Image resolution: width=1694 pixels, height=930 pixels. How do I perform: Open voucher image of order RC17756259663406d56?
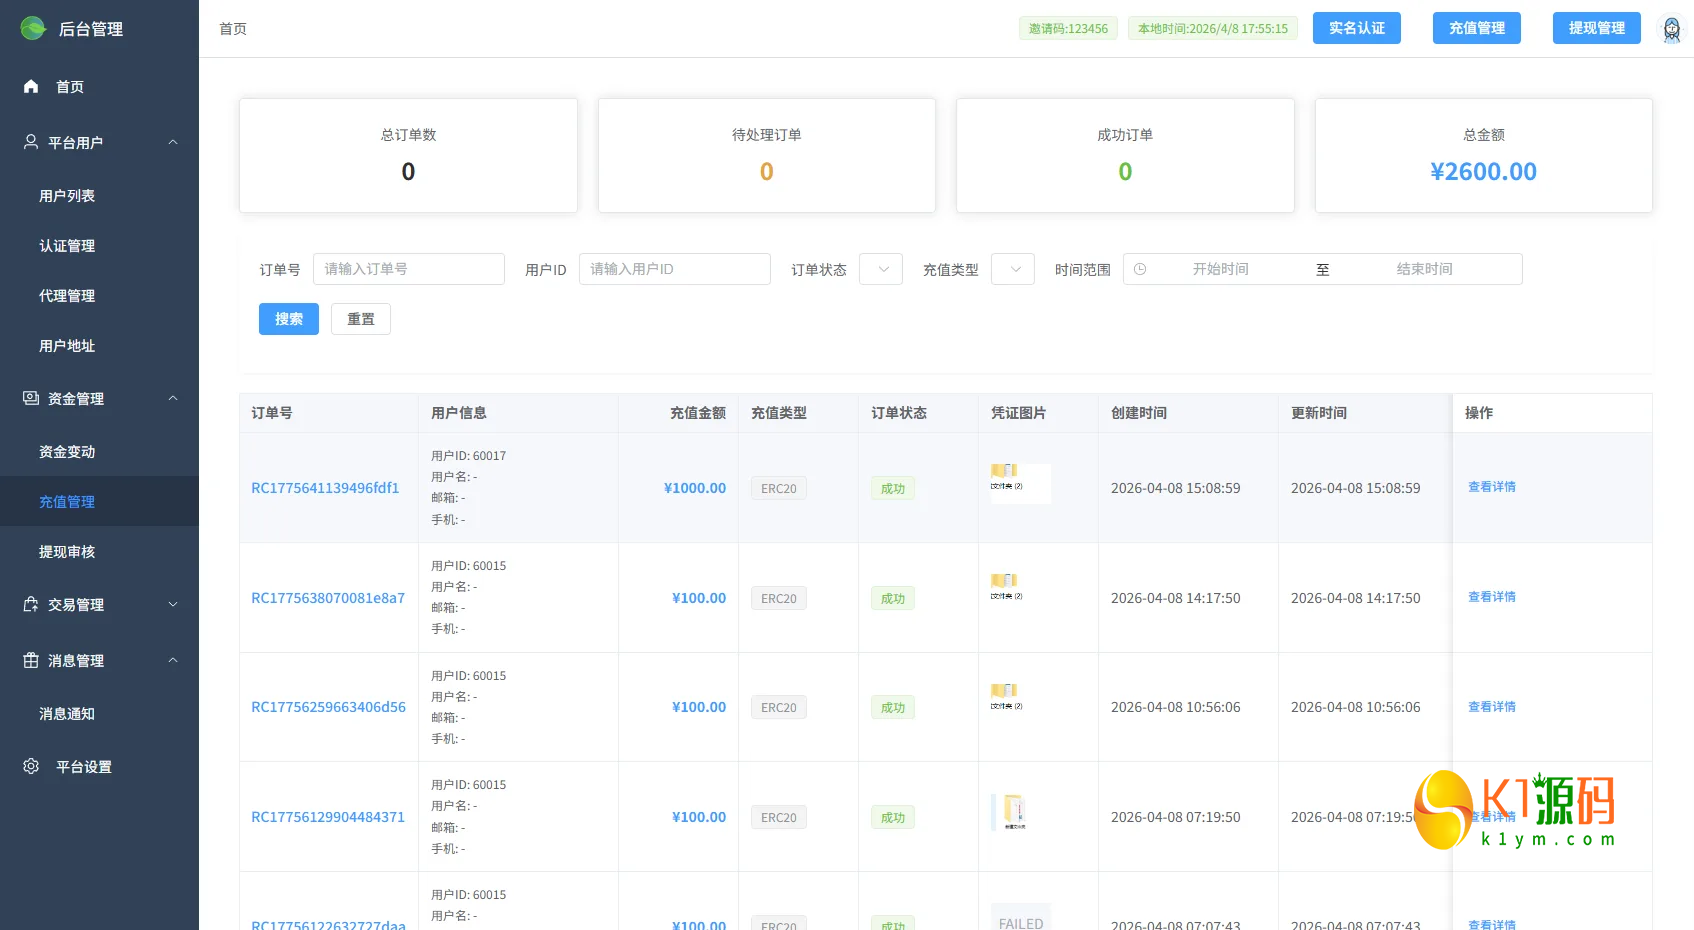(1020, 703)
